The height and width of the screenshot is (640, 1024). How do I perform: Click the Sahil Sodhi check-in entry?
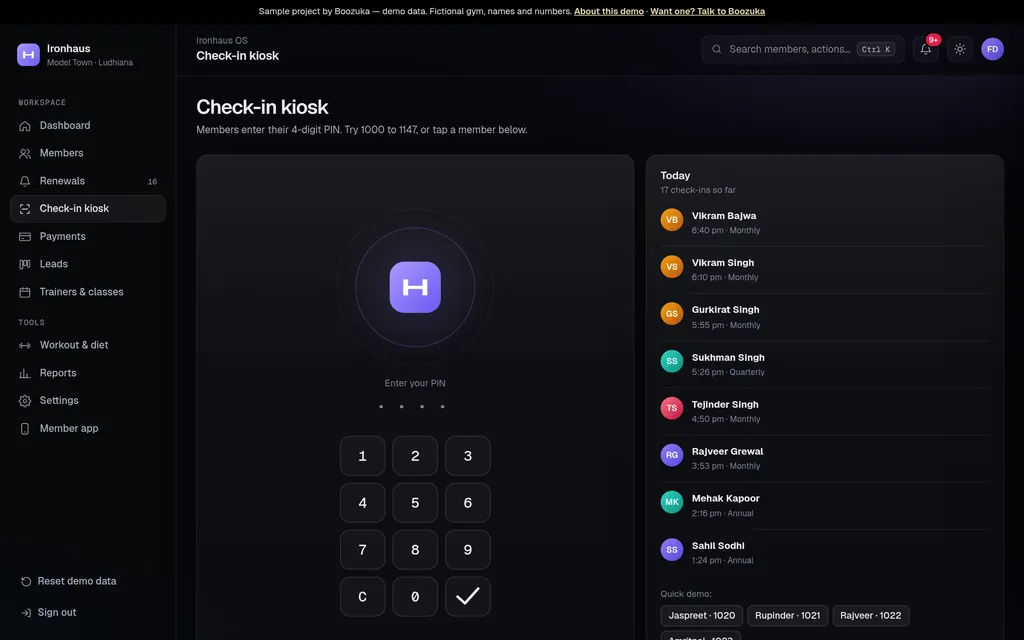click(825, 552)
